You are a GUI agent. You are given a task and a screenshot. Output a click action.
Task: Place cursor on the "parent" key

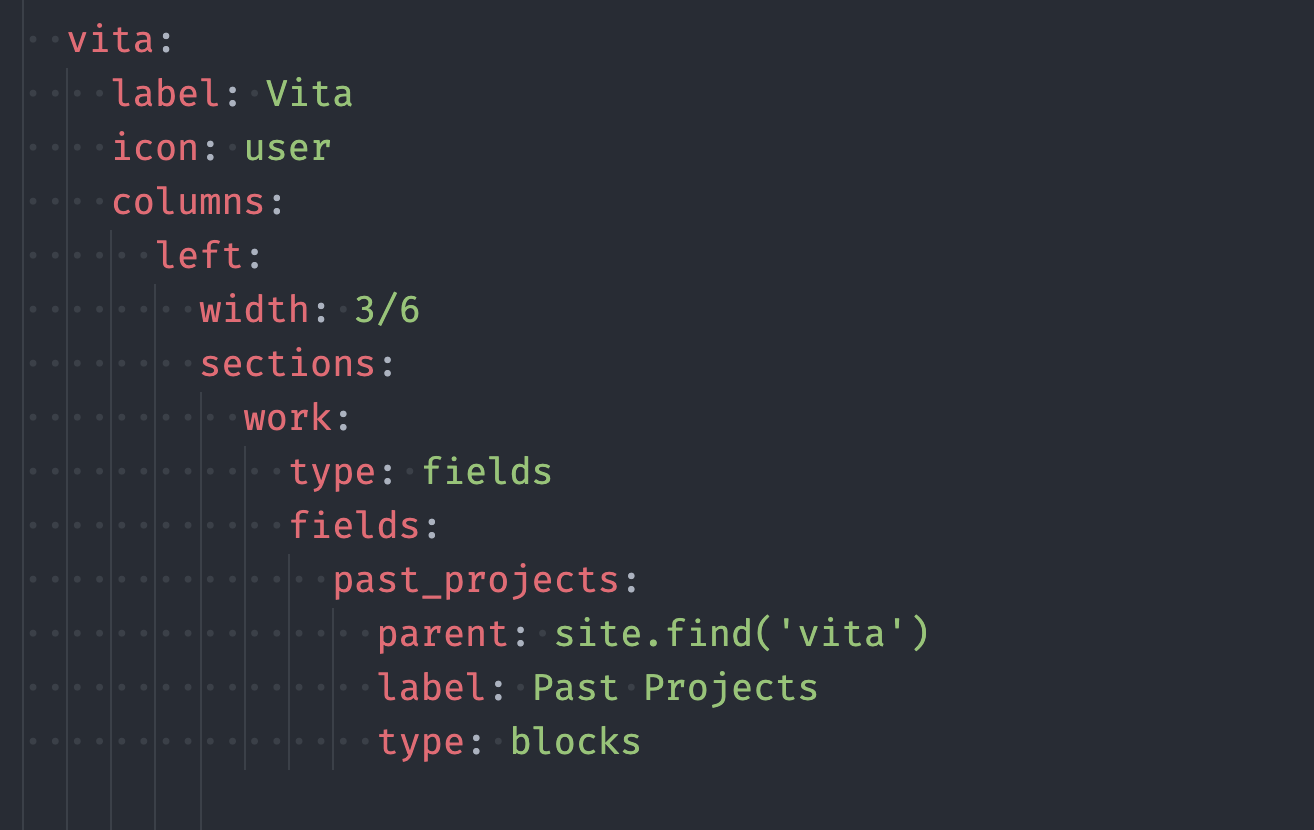tap(443, 634)
